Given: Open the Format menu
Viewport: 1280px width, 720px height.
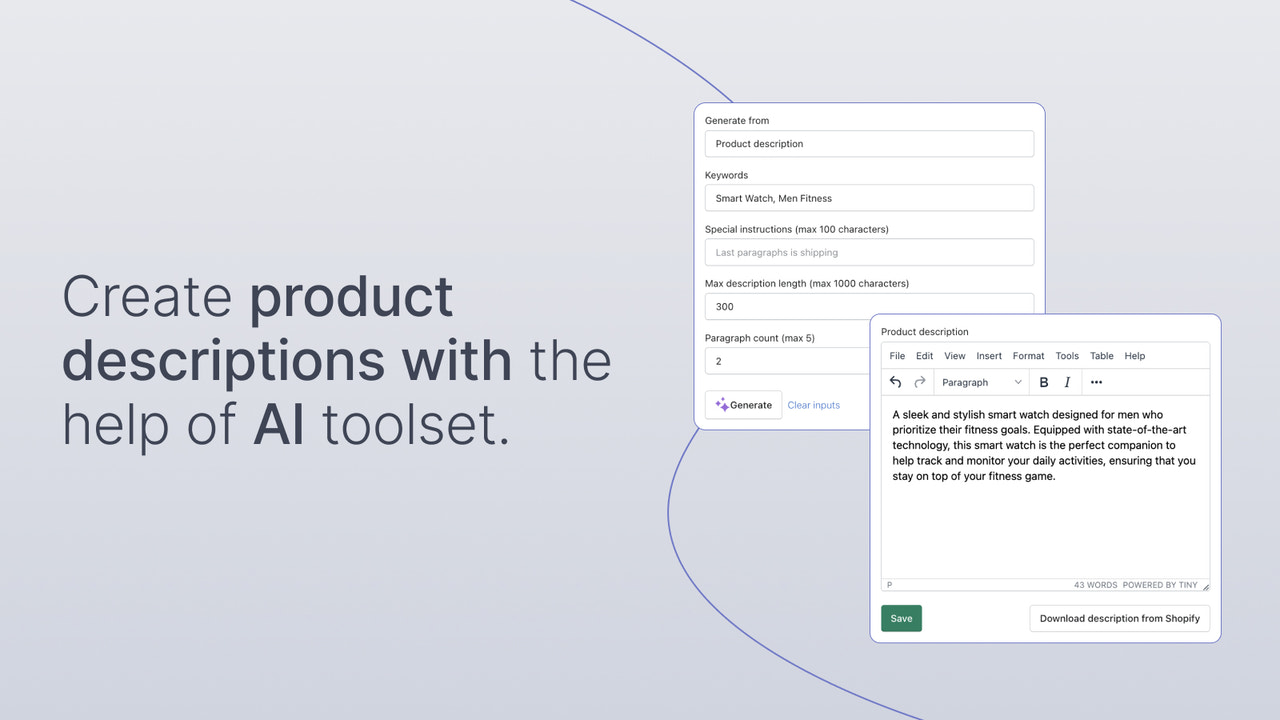Looking at the screenshot, I should [x=1028, y=355].
